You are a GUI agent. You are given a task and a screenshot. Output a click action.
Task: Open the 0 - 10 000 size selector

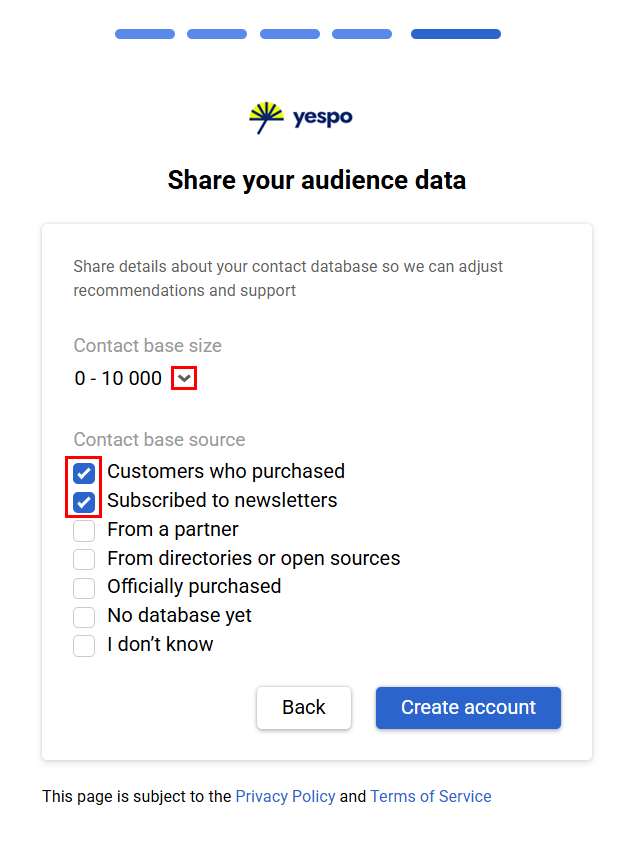point(118,378)
